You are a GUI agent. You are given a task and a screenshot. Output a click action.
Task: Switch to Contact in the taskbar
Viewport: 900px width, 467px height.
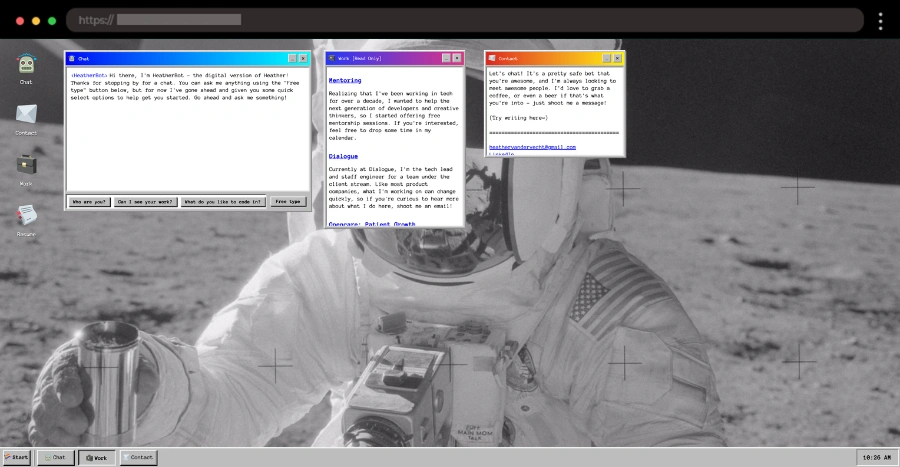[138, 457]
